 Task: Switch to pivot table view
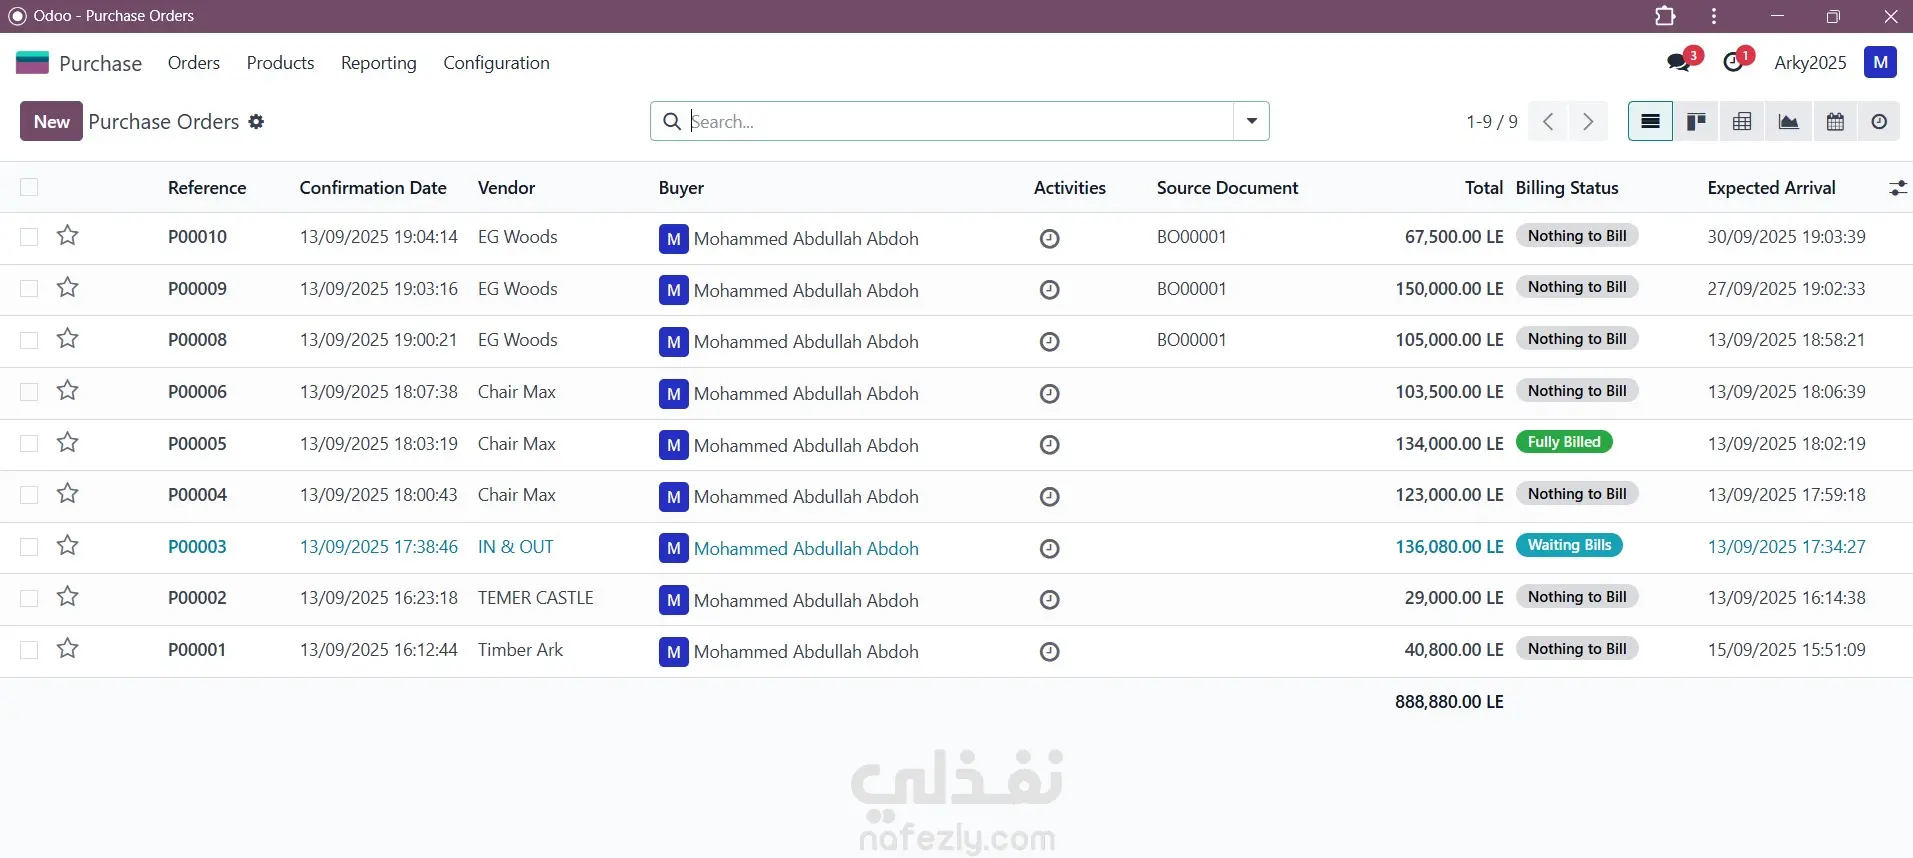pyautogui.click(x=1742, y=122)
